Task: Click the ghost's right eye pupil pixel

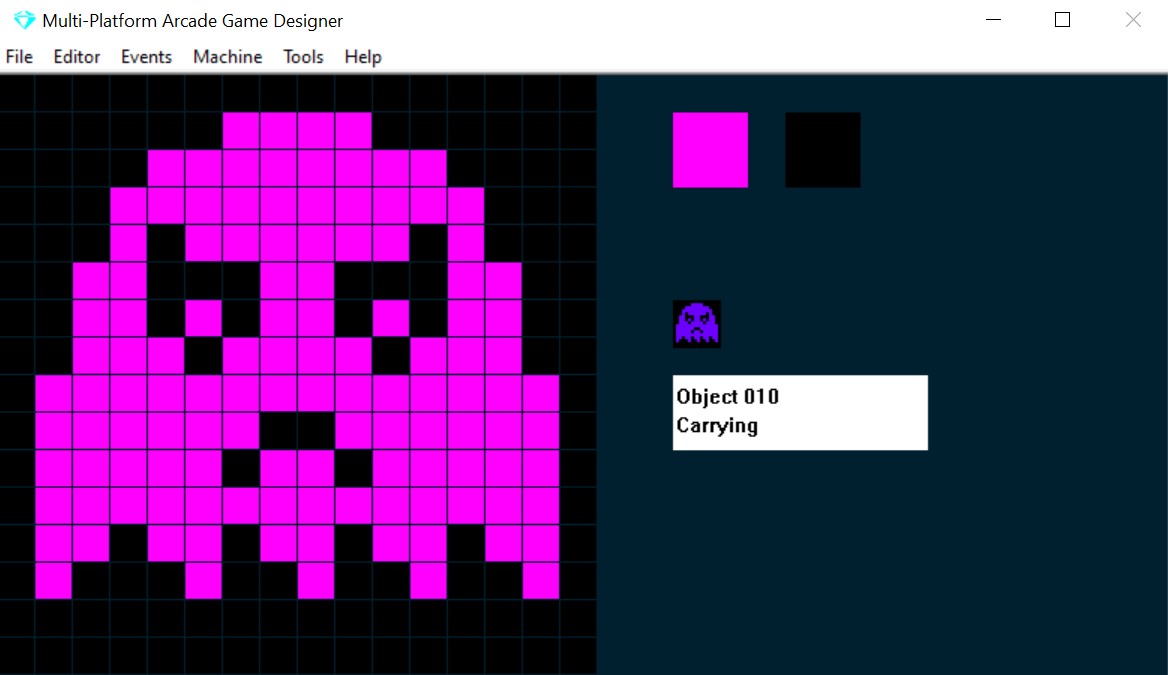Action: click(x=390, y=318)
